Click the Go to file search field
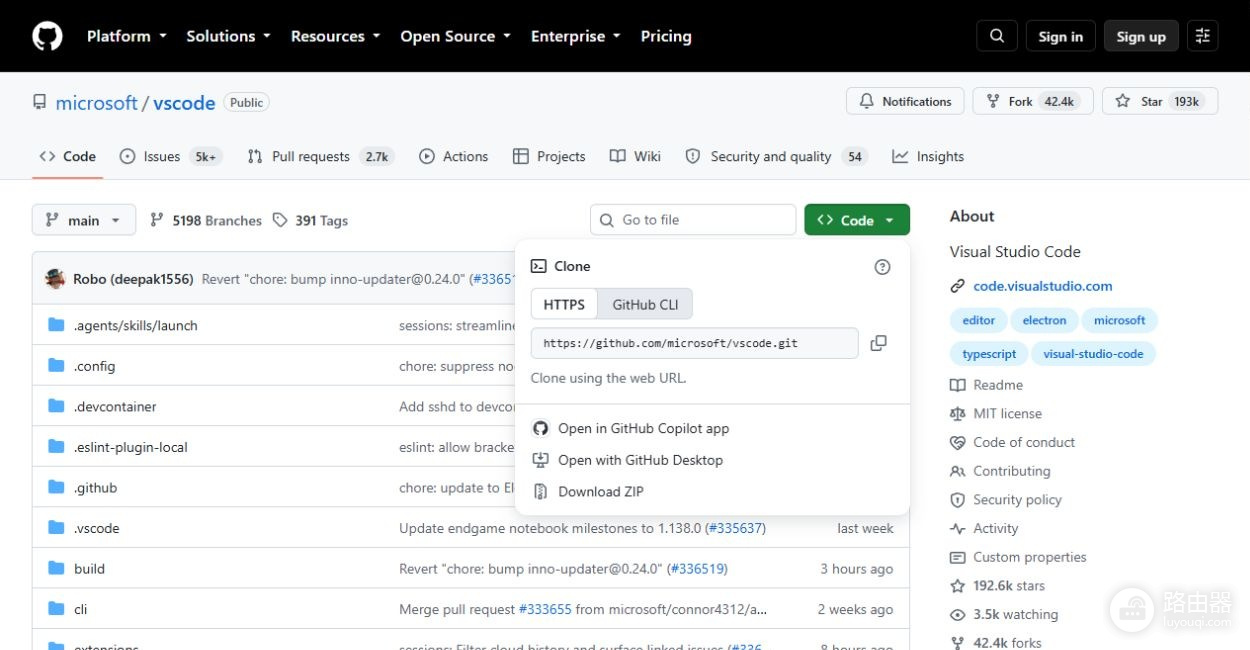 [693, 220]
